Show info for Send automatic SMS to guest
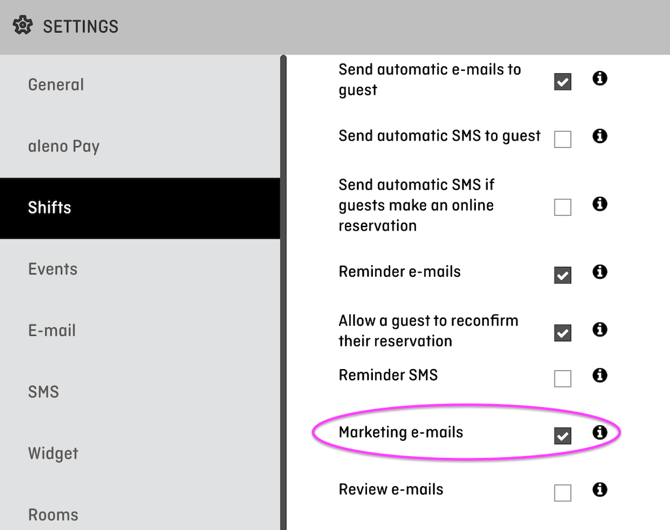Screen dimensions: 670x530 point(599,136)
